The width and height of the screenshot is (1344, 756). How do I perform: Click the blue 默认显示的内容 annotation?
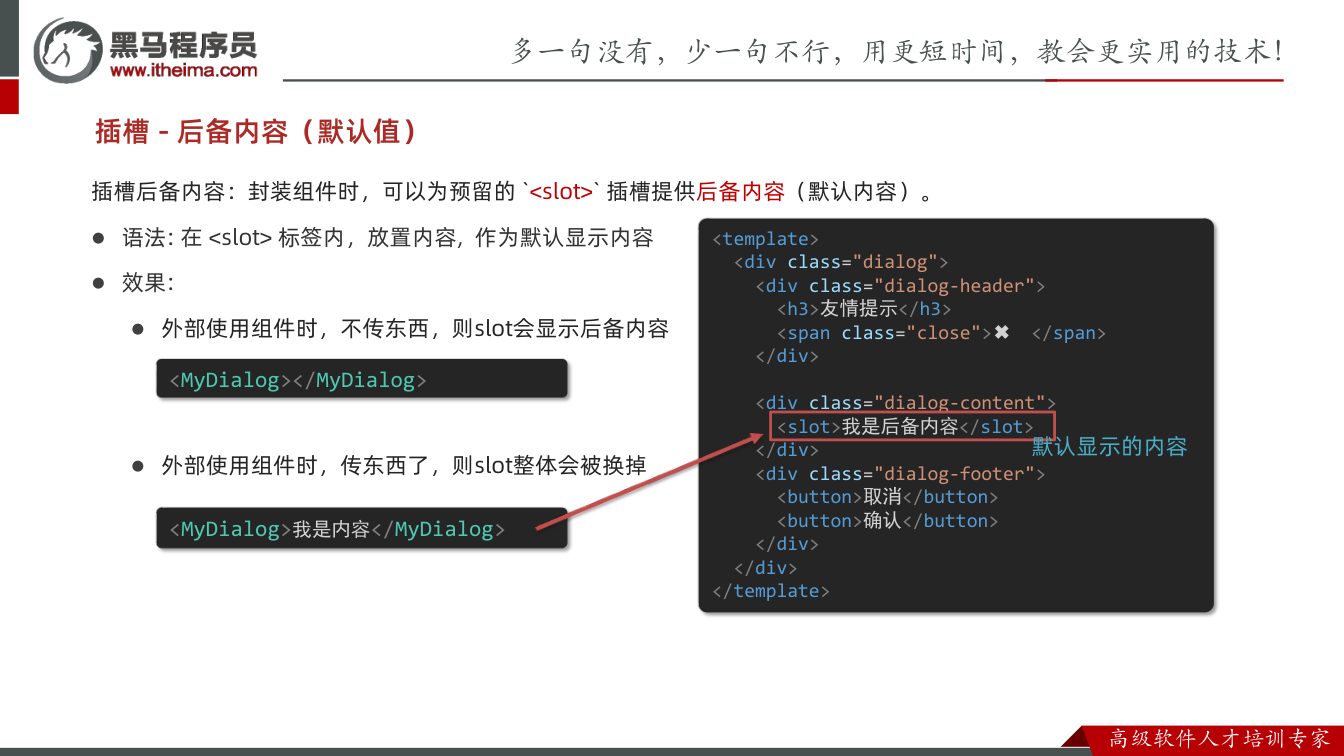[1110, 446]
